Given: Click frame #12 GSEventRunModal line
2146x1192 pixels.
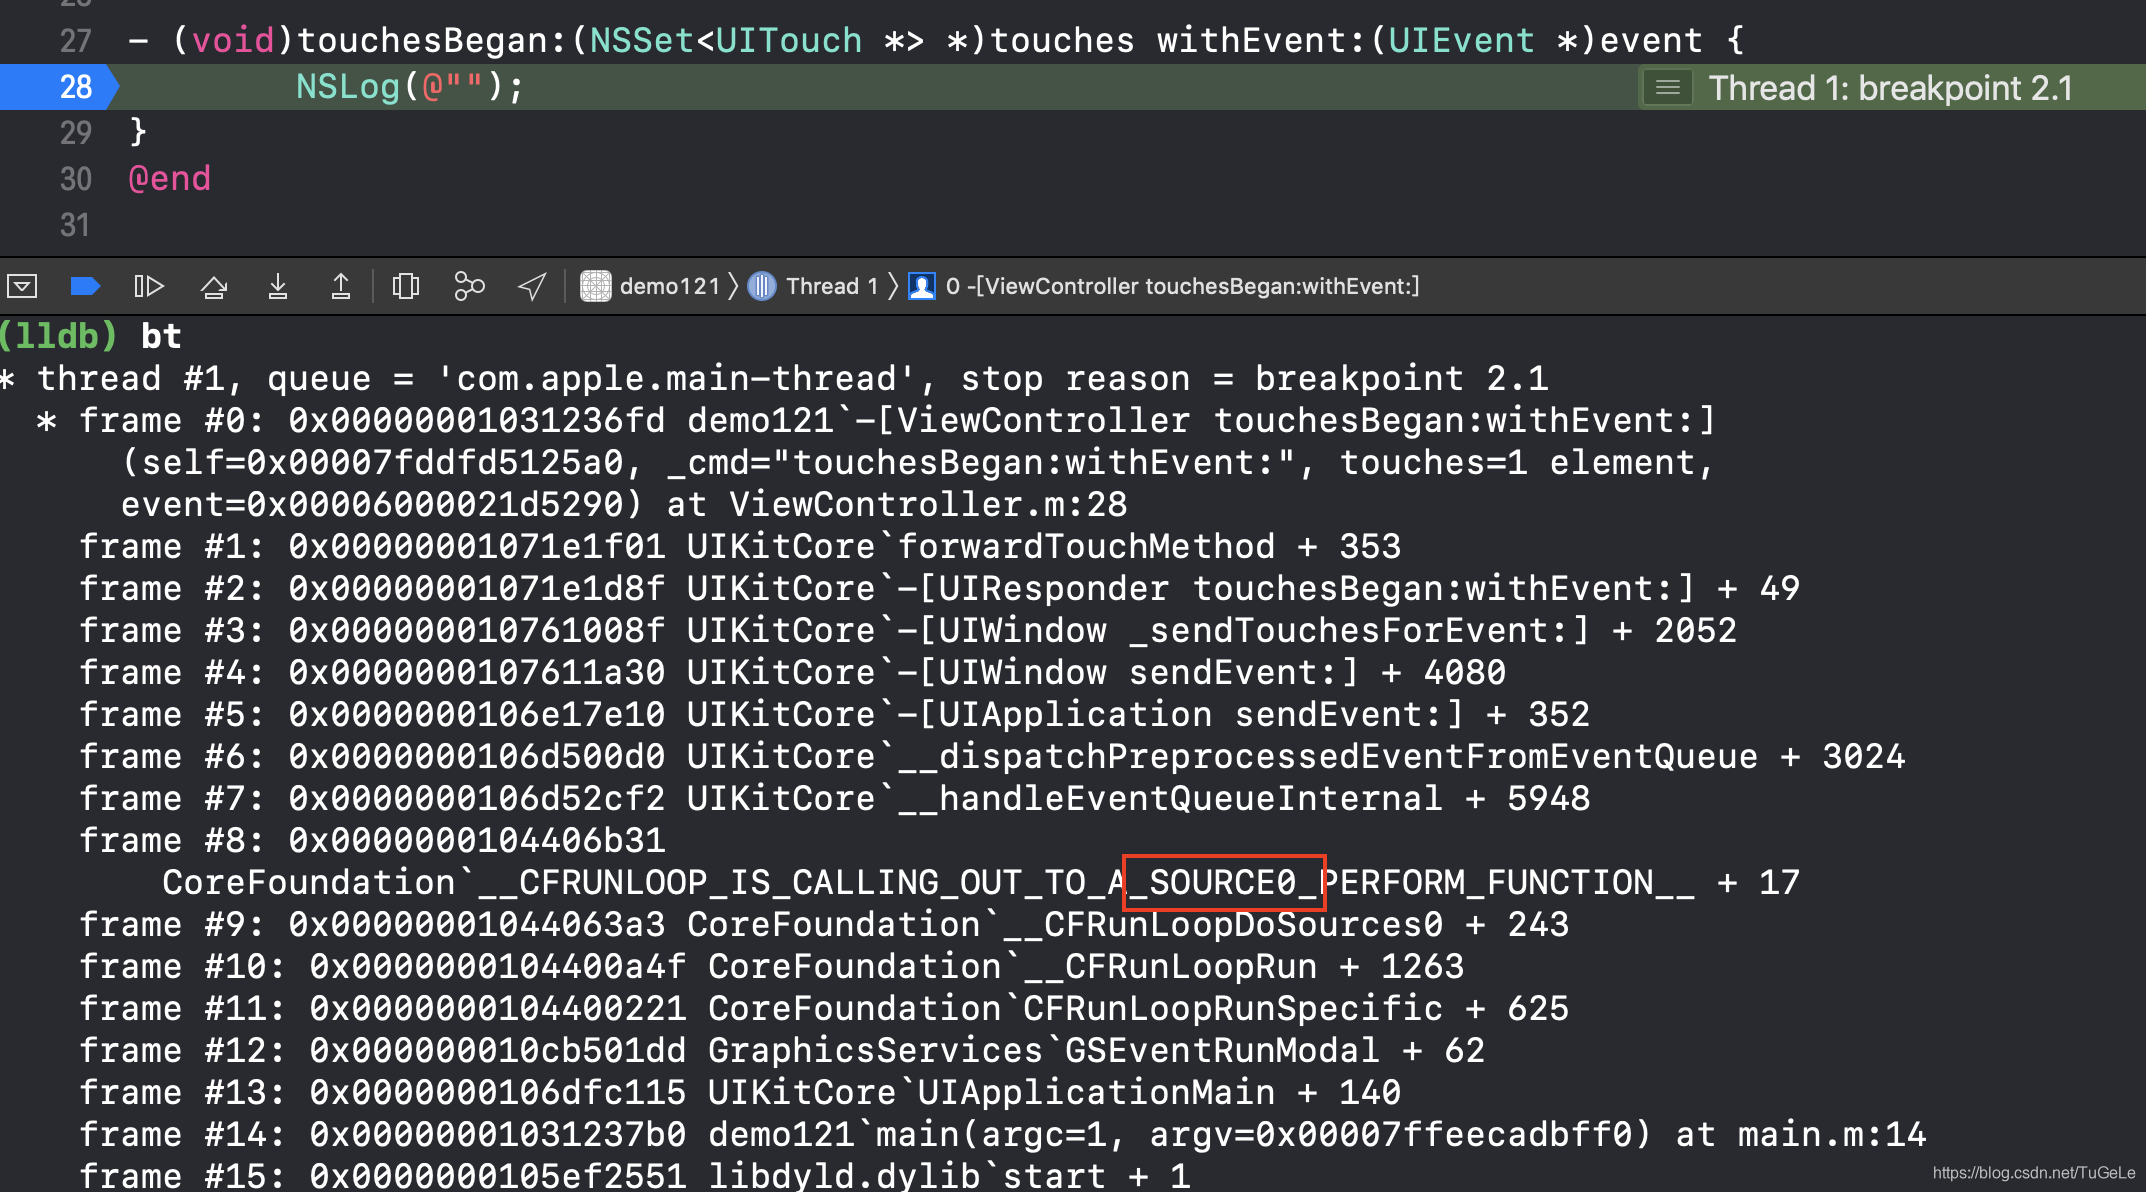Looking at the screenshot, I should point(782,1050).
